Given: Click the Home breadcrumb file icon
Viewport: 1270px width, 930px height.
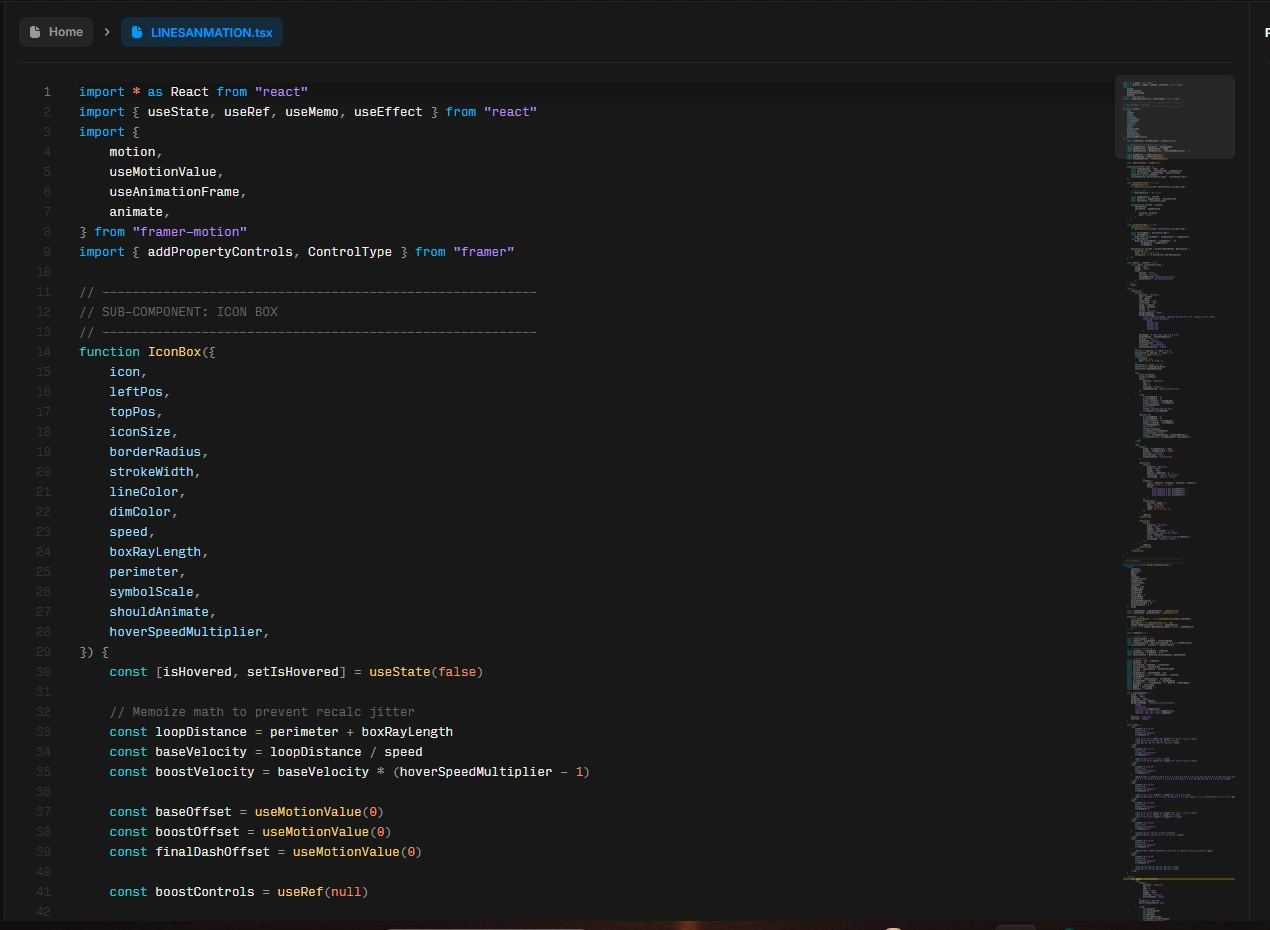Looking at the screenshot, I should pos(35,32).
